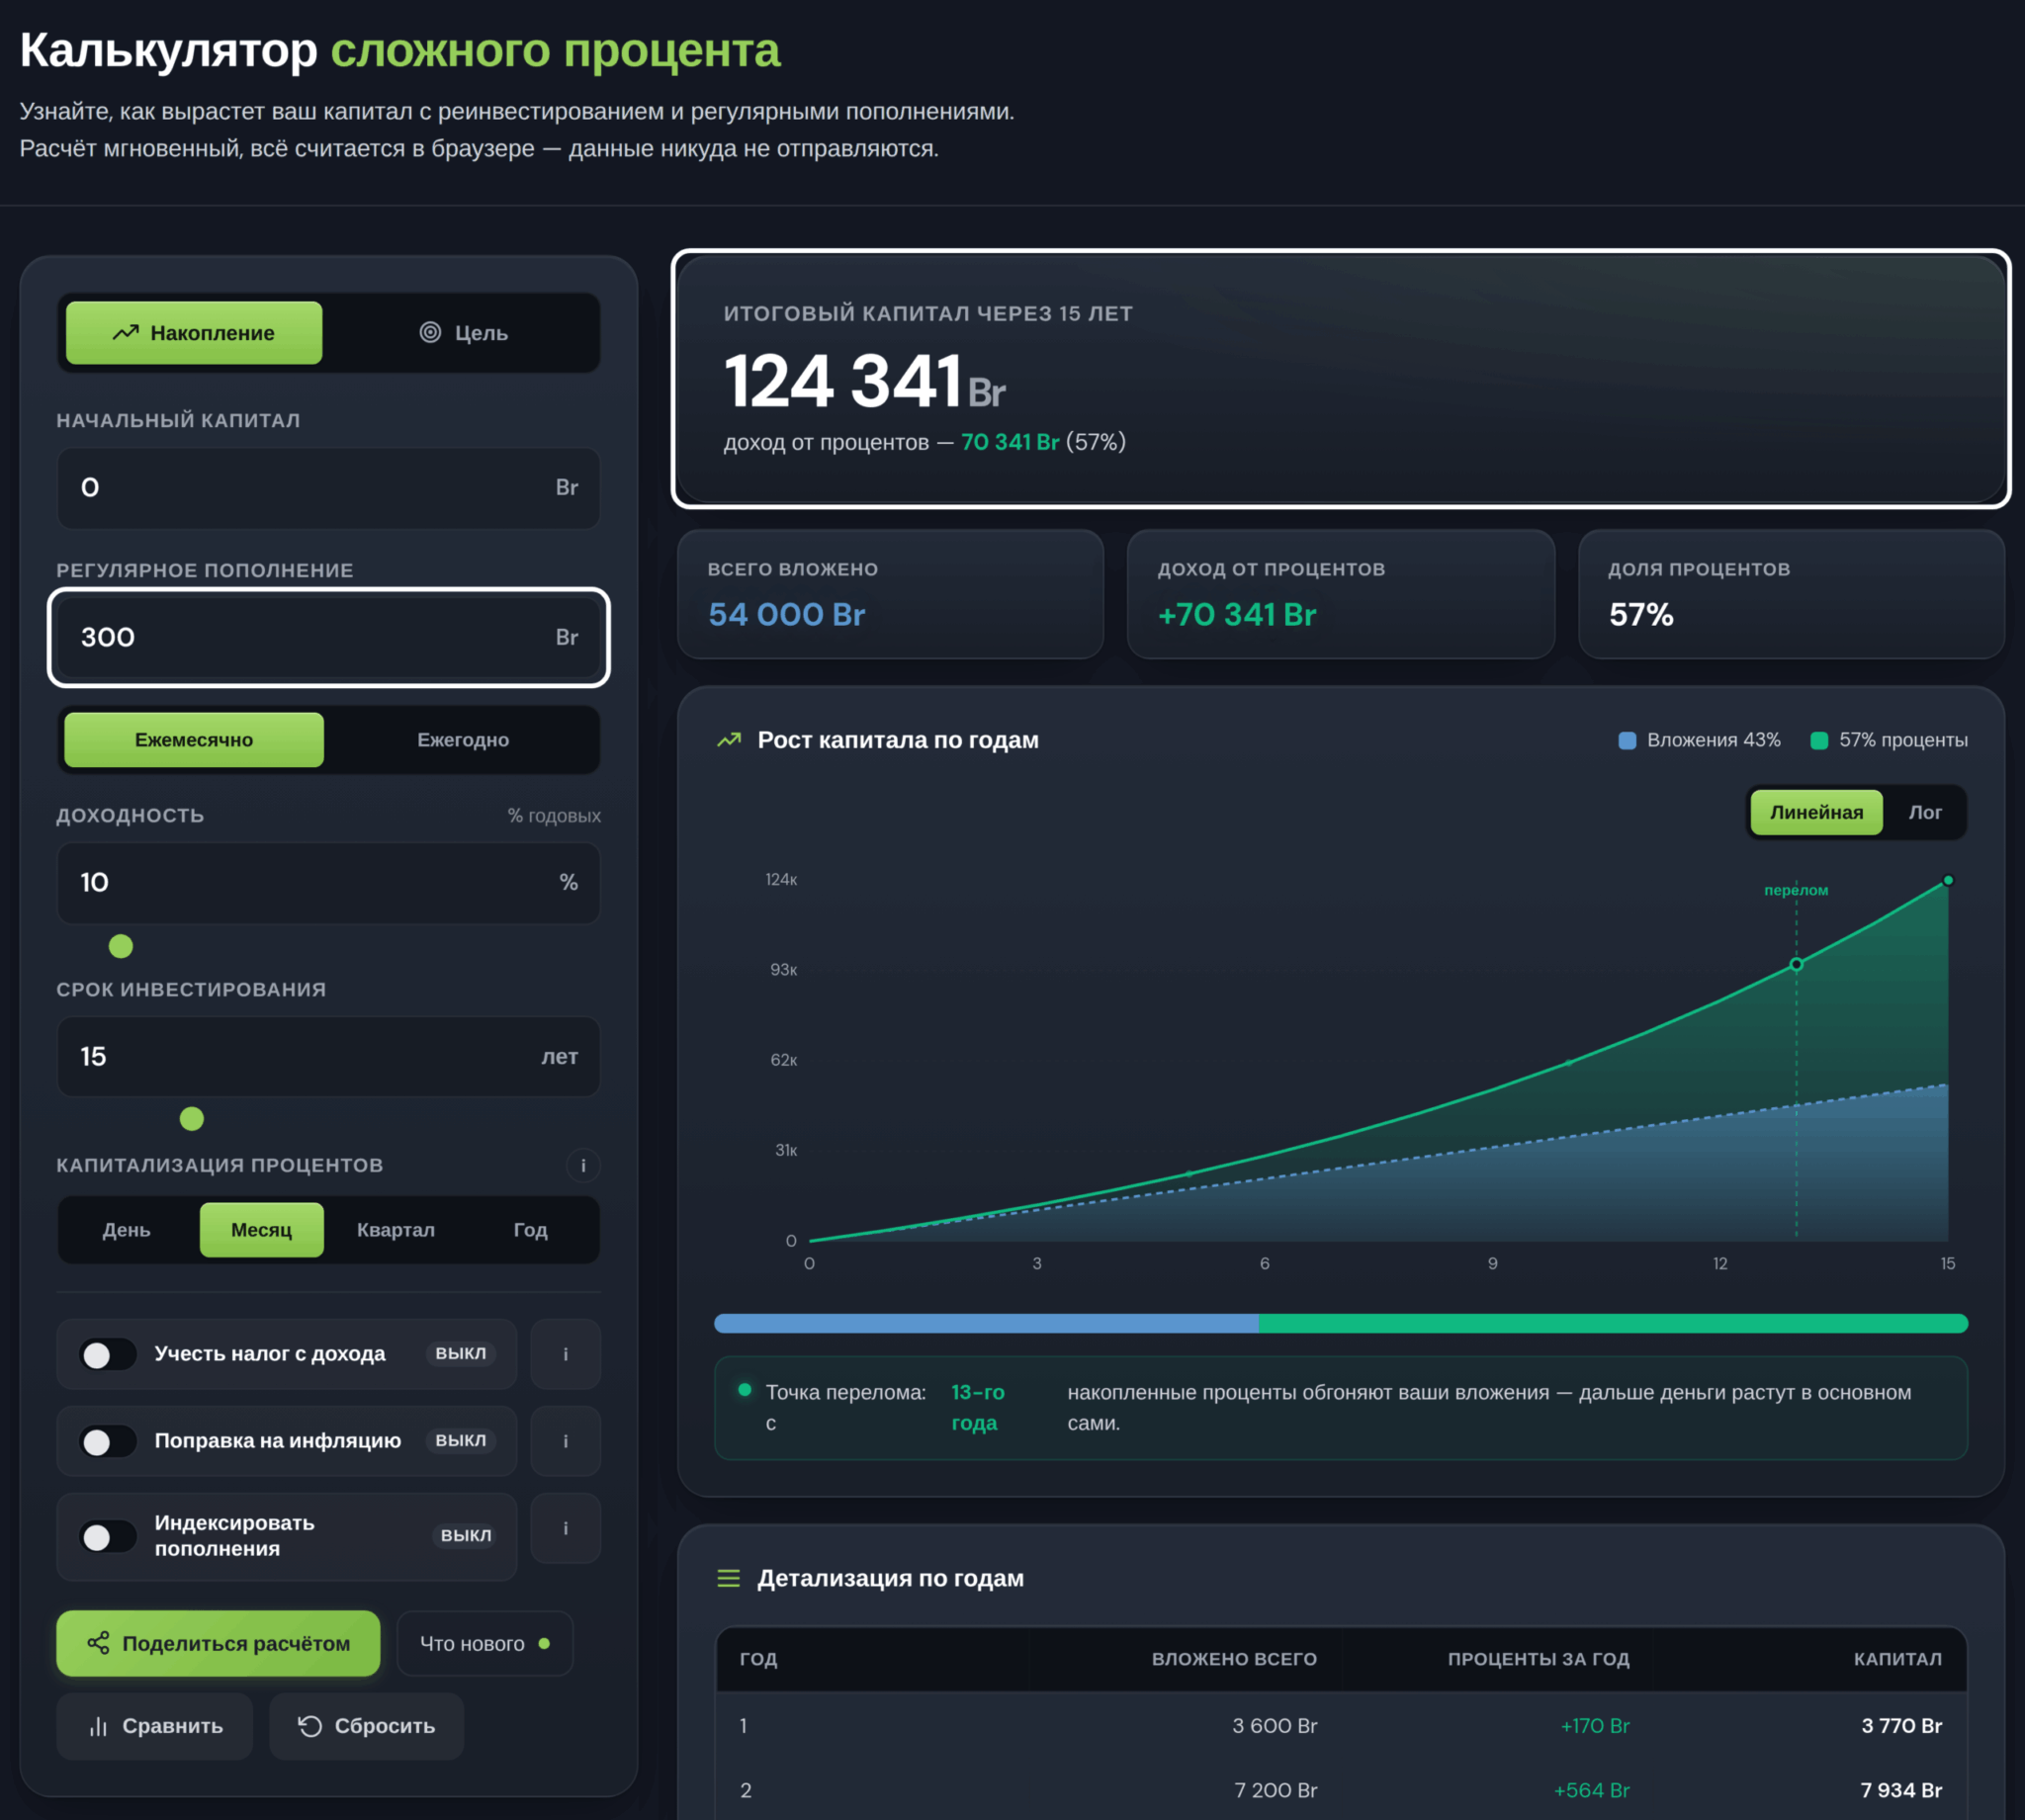2025x1820 pixels.
Task: Select Квартал capitalization option
Action: point(396,1230)
